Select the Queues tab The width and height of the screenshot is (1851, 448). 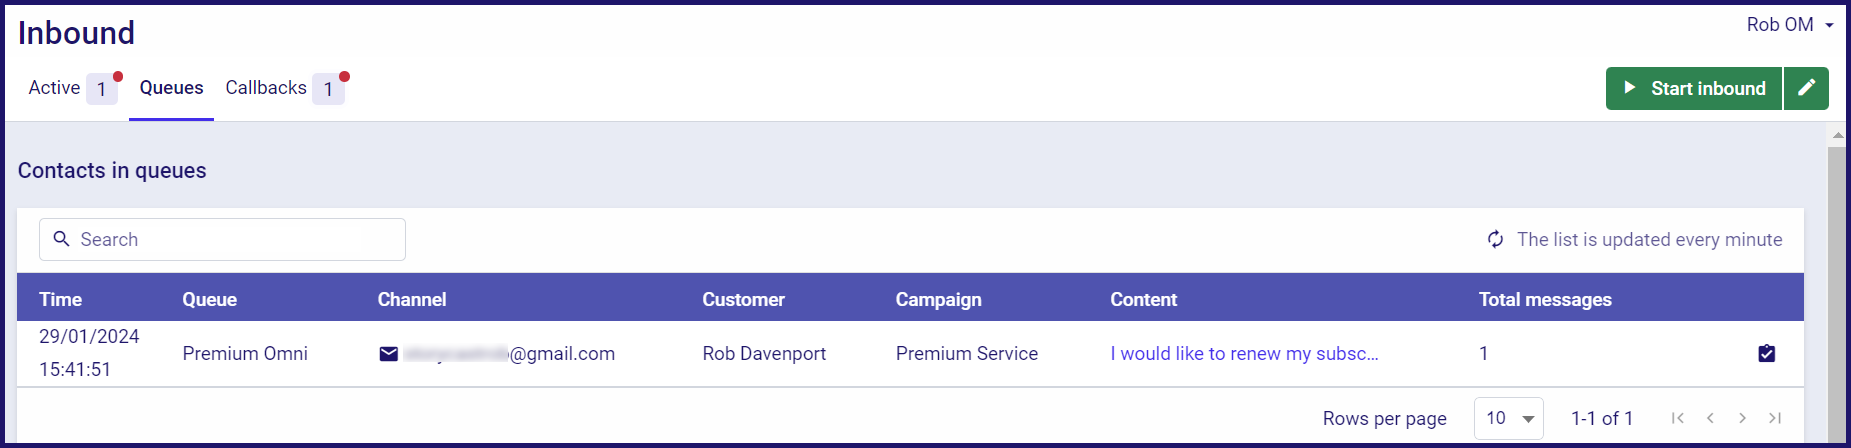[171, 88]
